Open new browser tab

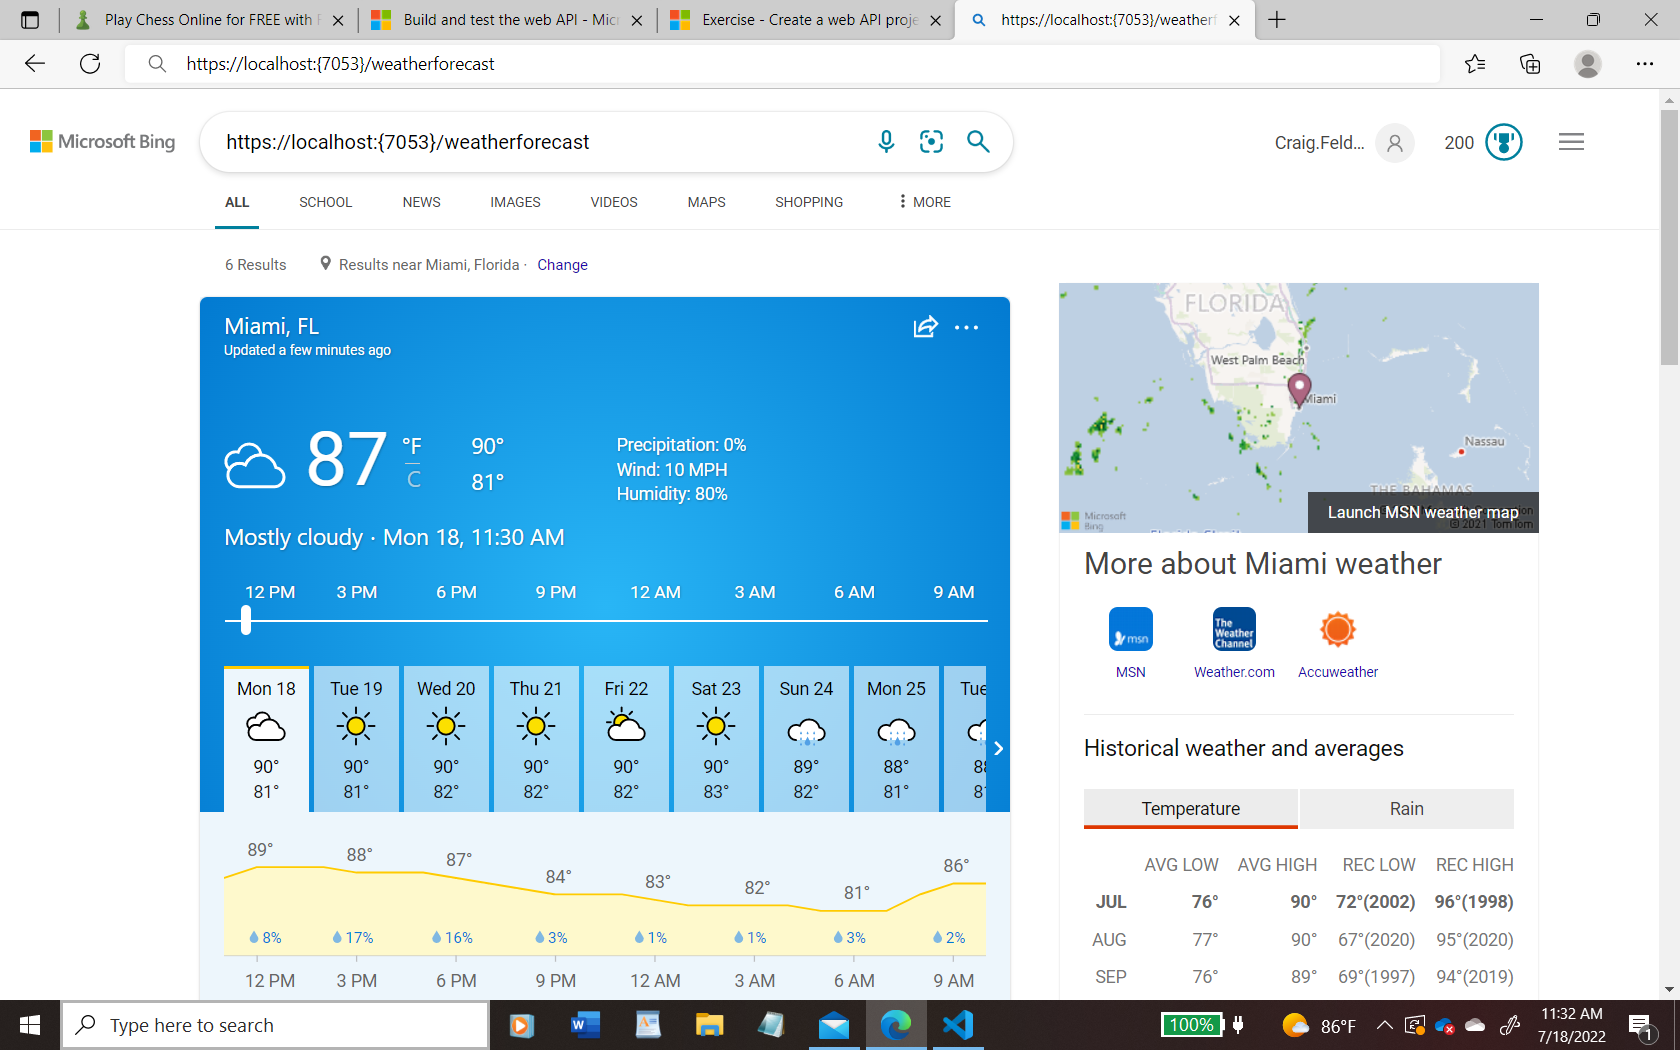point(1277,20)
